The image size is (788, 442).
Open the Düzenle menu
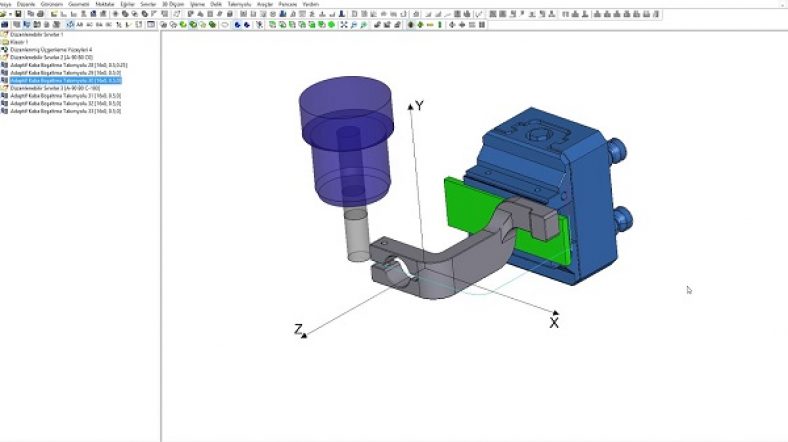(26, 4)
